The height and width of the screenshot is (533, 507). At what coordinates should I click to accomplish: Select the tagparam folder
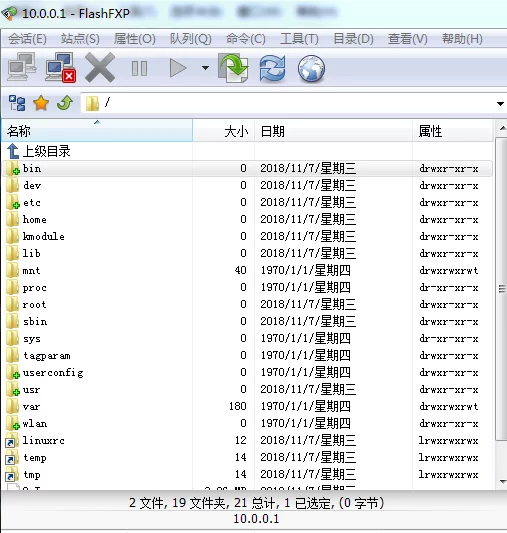tap(247, 355)
